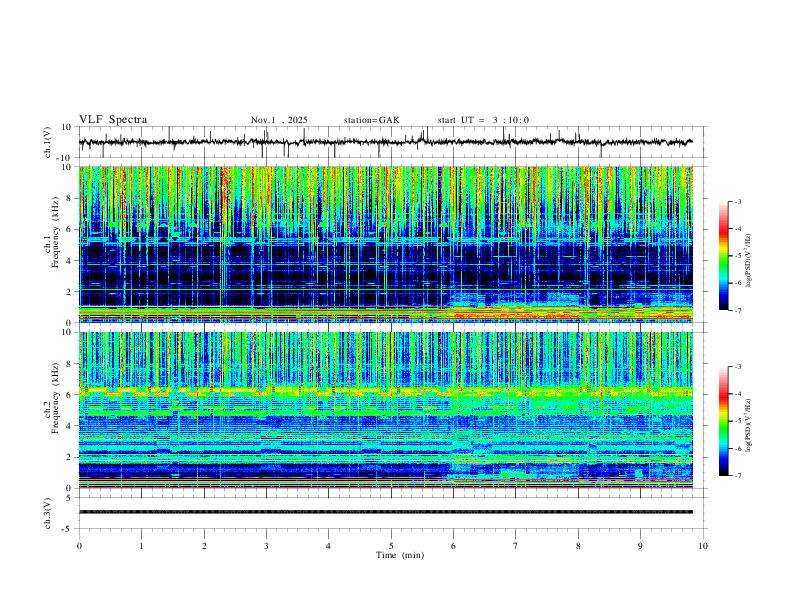792x612 pixels.
Task: Click the "station=GAK" header text
Action: [371, 120]
